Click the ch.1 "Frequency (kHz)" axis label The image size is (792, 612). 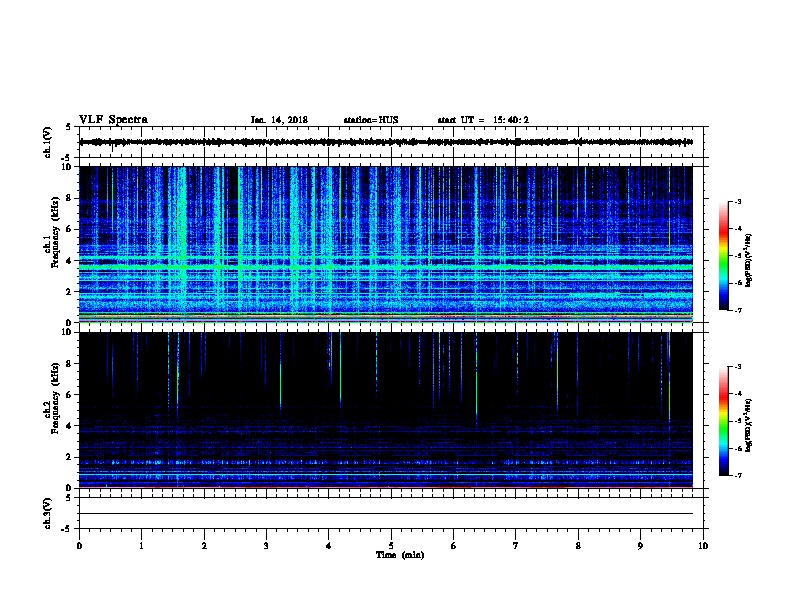(x=56, y=233)
